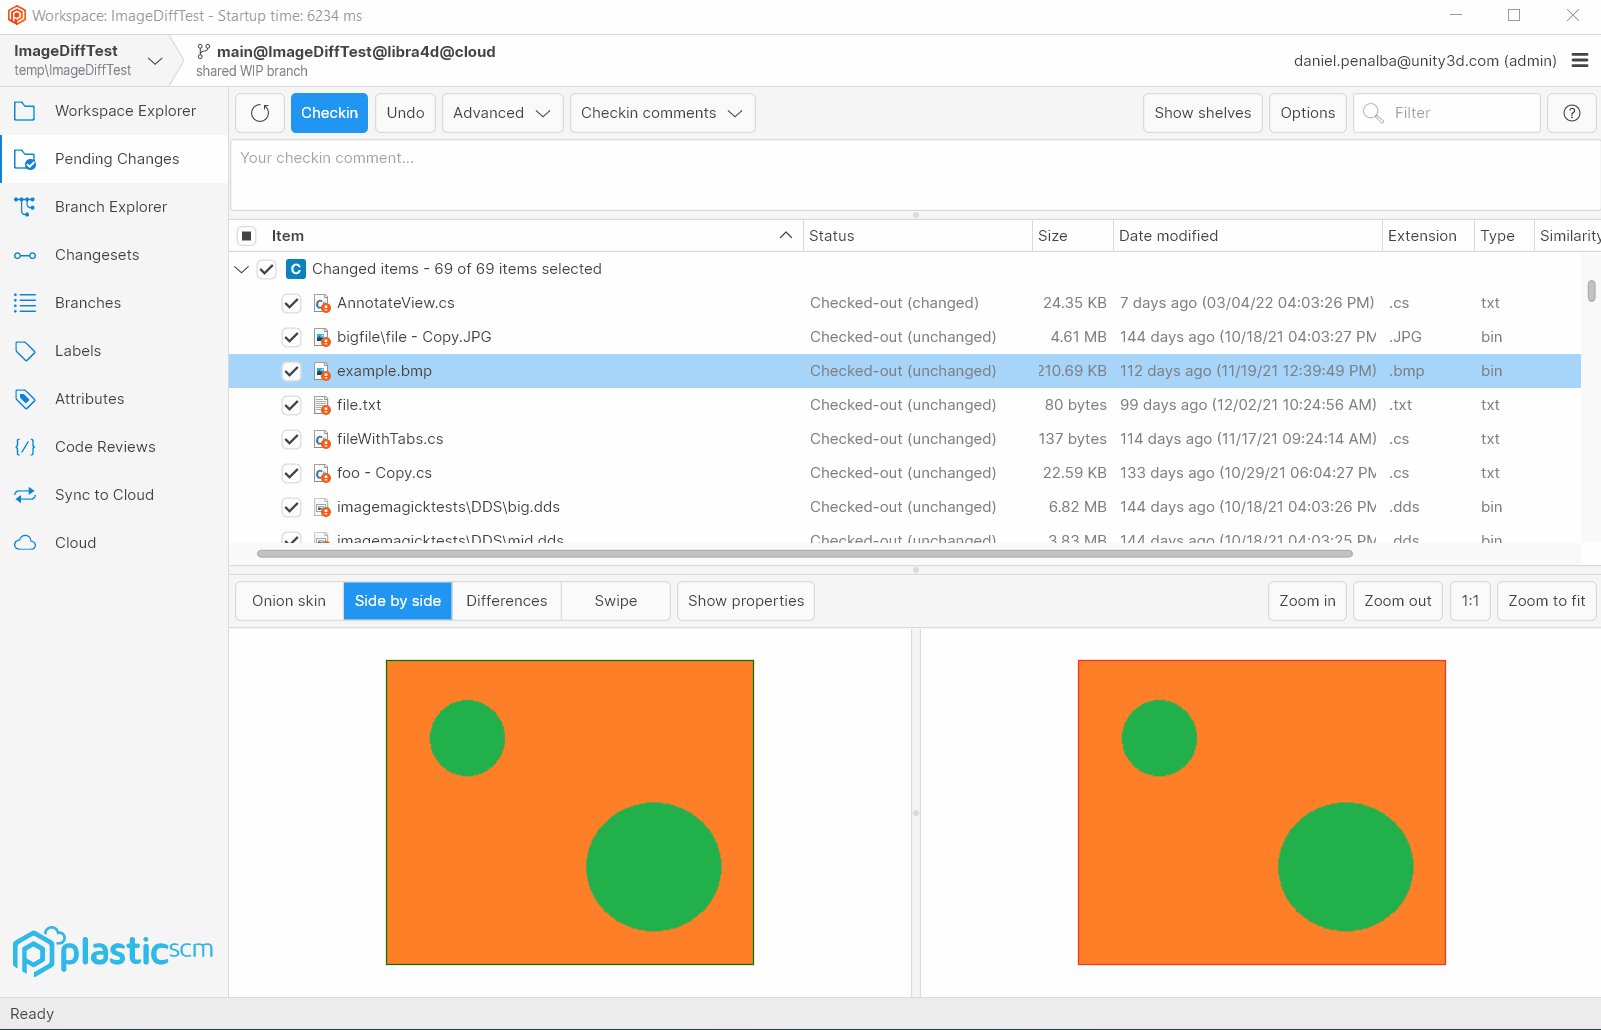
Task: Click the Checkin button
Action: 329,112
